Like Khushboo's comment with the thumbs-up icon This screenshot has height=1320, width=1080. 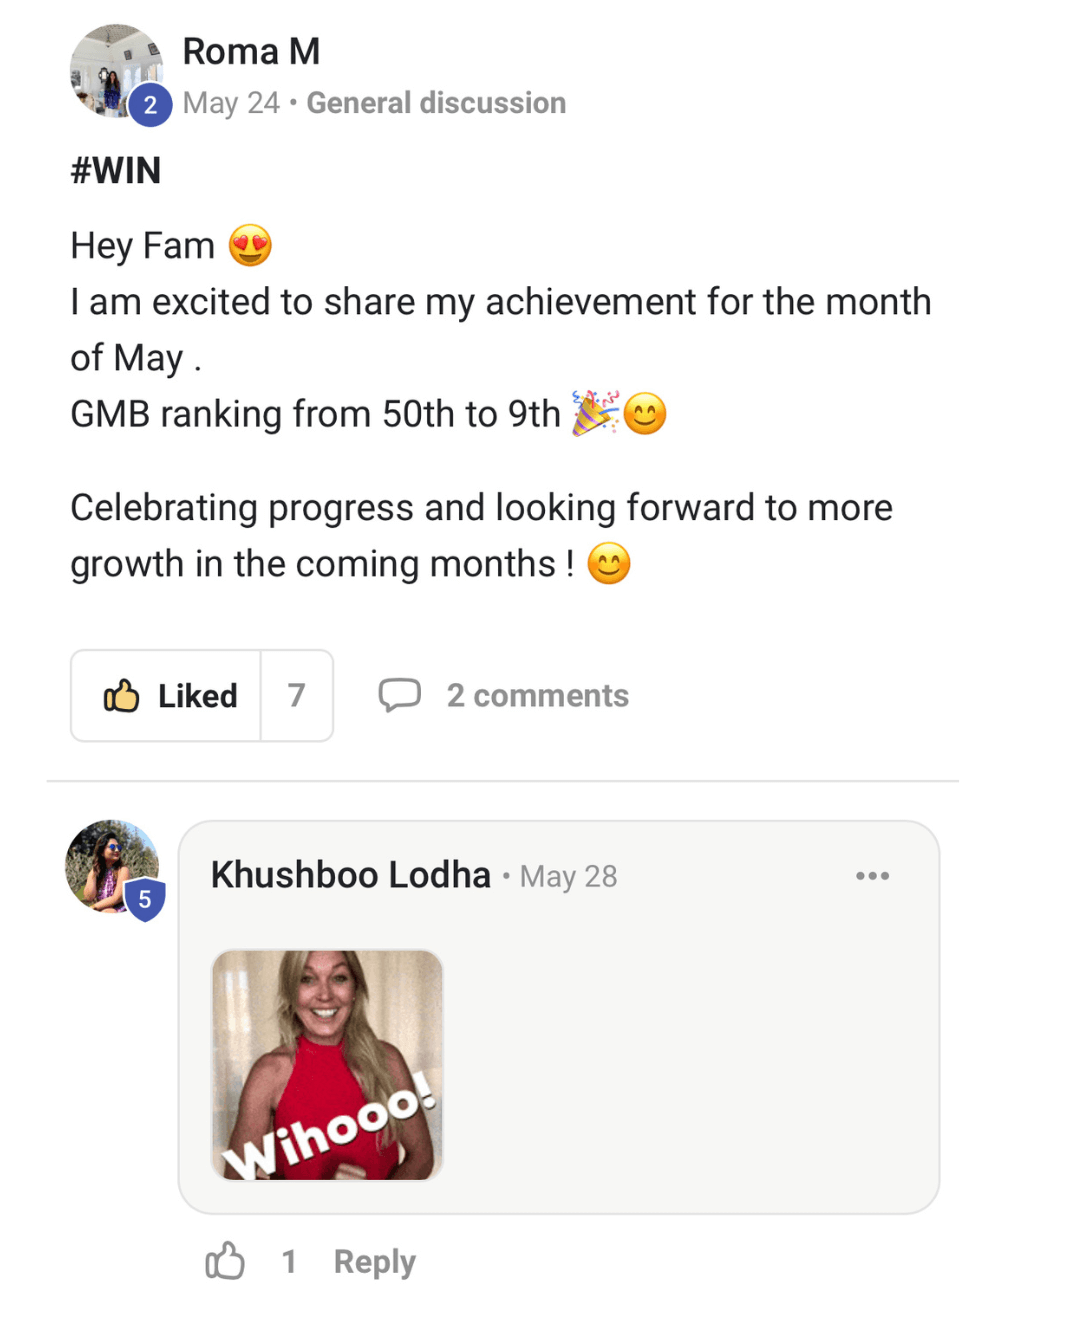tap(225, 1261)
